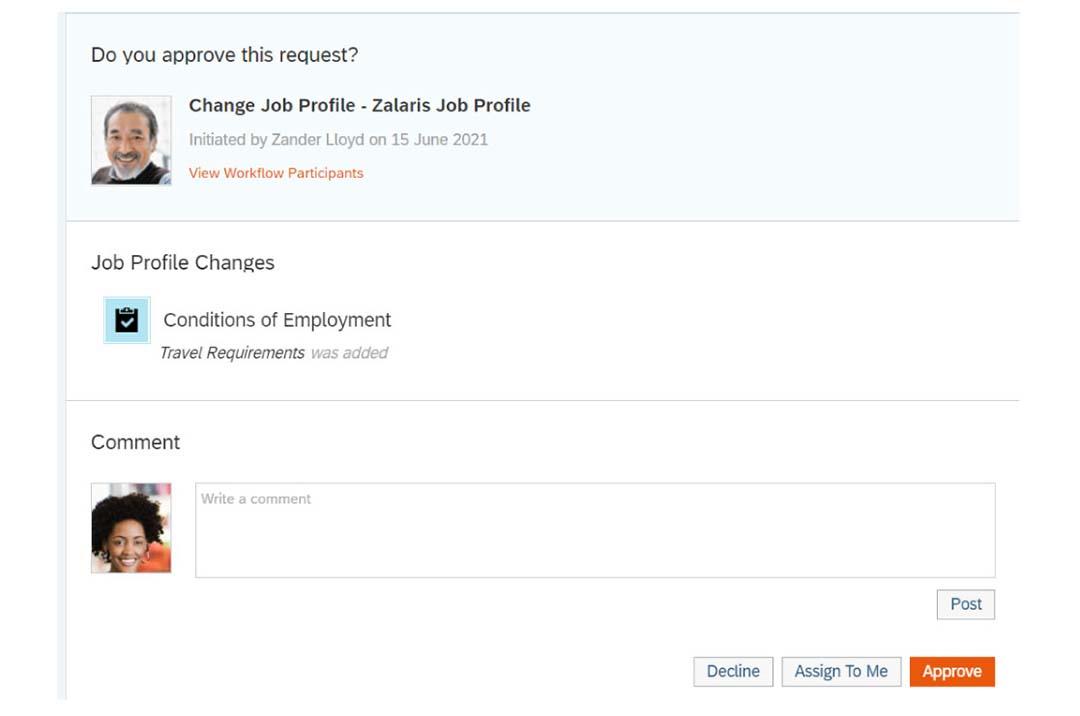The height and width of the screenshot is (716, 1080).
Task: Click the Comment section heading
Action: click(x=135, y=442)
